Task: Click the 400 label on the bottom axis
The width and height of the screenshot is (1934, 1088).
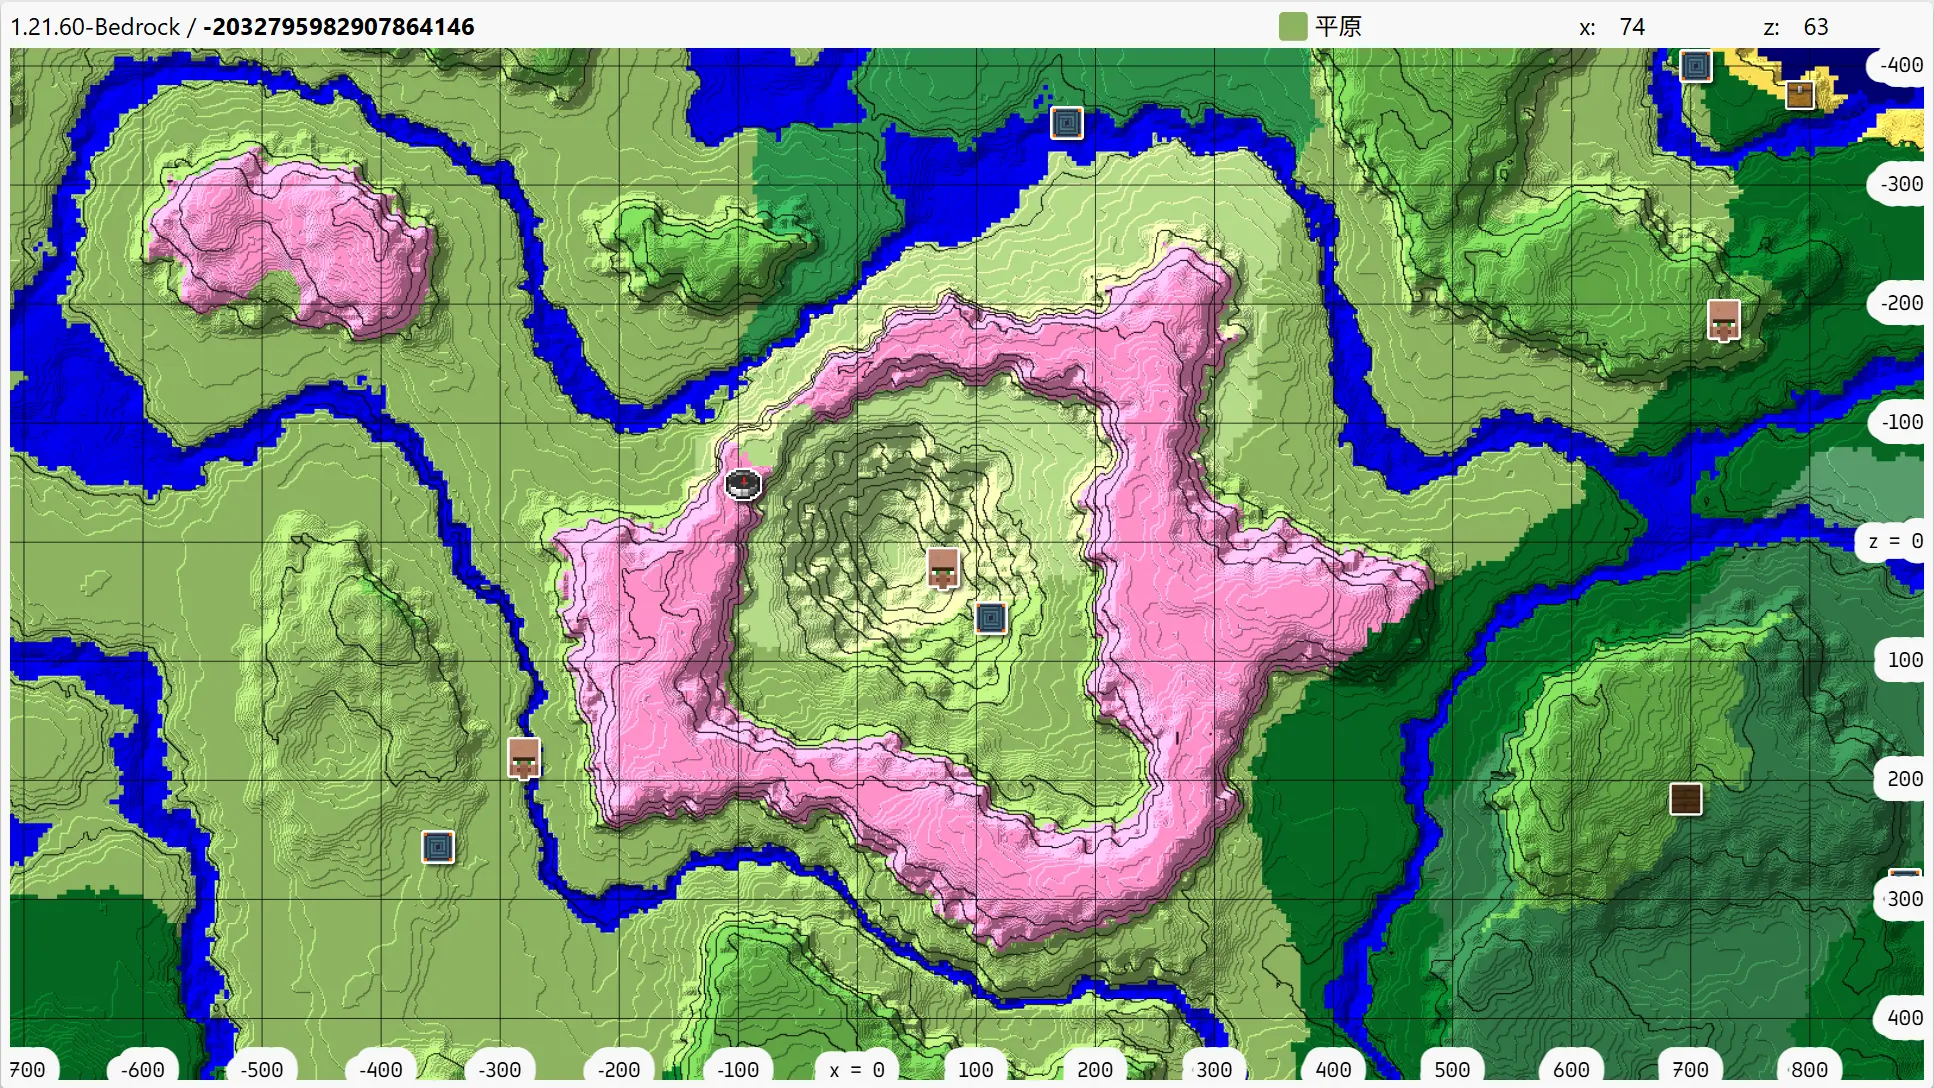Action: point(1333,1069)
